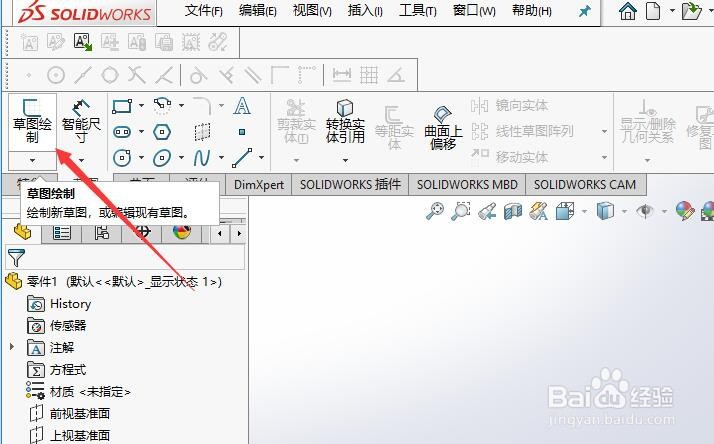The image size is (714, 444).
Task: Click the feature tree filter field
Action: click(125, 258)
